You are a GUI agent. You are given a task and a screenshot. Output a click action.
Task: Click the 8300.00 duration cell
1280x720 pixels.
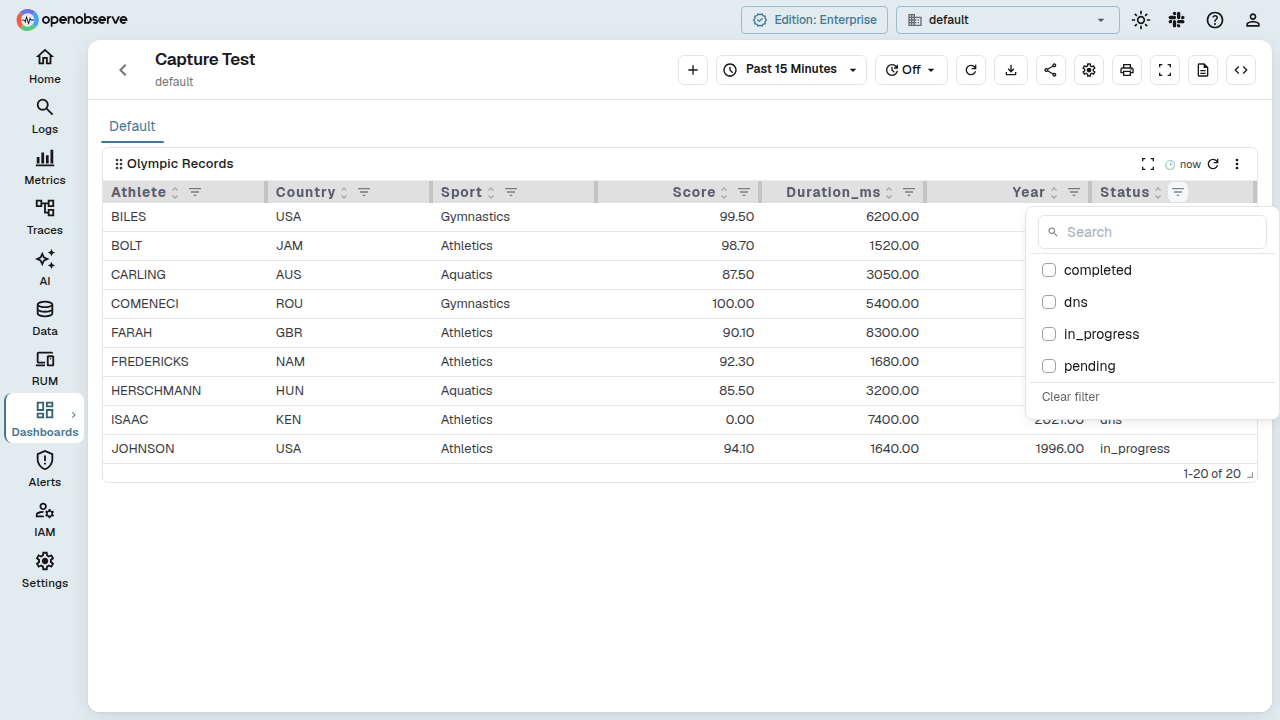point(844,333)
